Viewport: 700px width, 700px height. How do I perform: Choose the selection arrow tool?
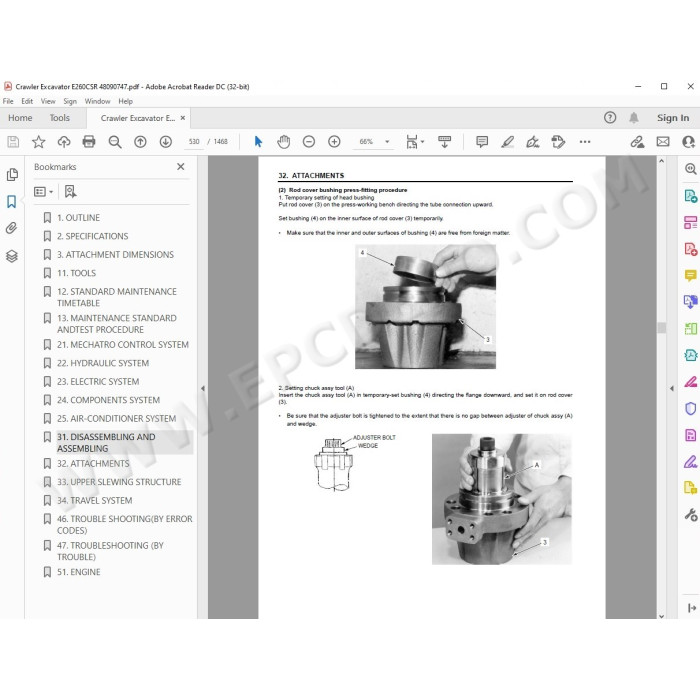258,142
